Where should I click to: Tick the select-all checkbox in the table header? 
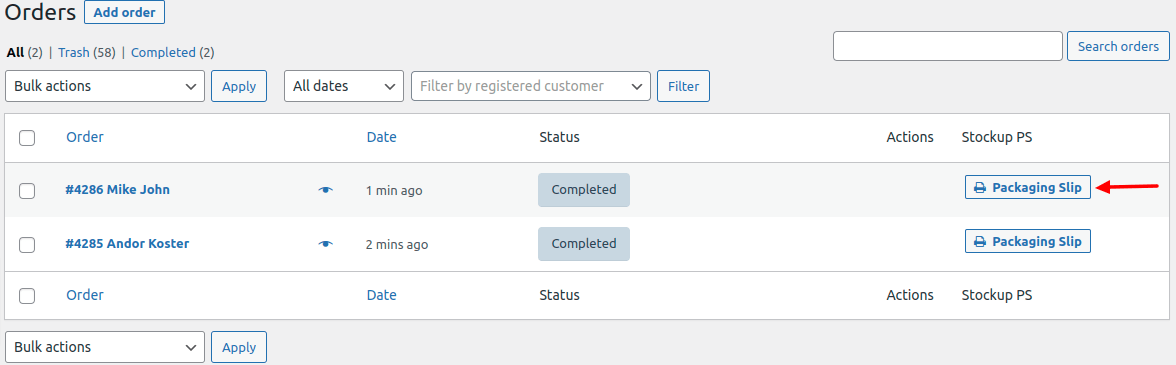tap(27, 138)
